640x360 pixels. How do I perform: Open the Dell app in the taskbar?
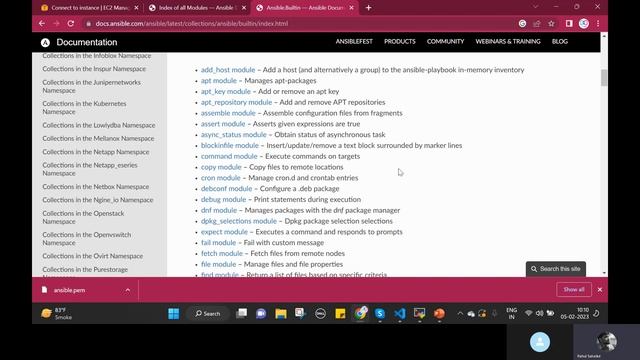click(x=320, y=313)
